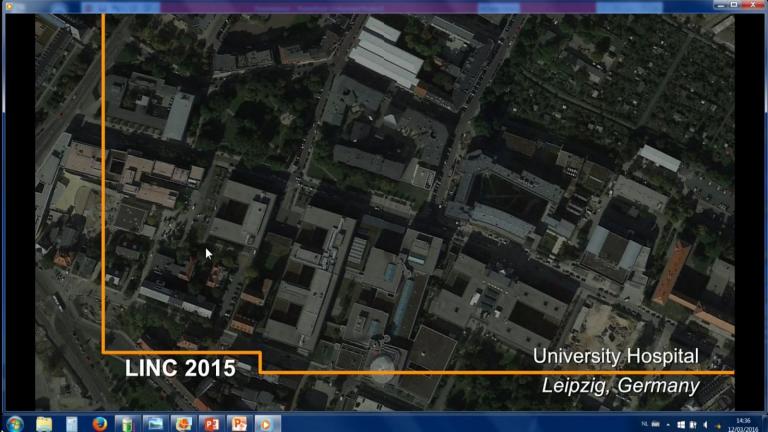
Task: Switch to the orange PowerPoint slideshow taskbar button
Action: pyautogui.click(x=239, y=424)
